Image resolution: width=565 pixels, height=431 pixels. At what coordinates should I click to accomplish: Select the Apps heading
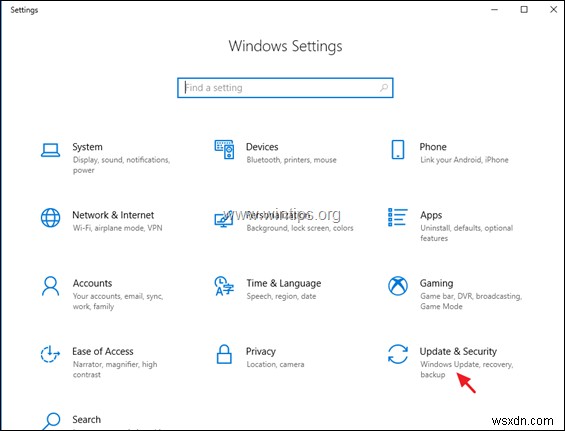coord(431,215)
